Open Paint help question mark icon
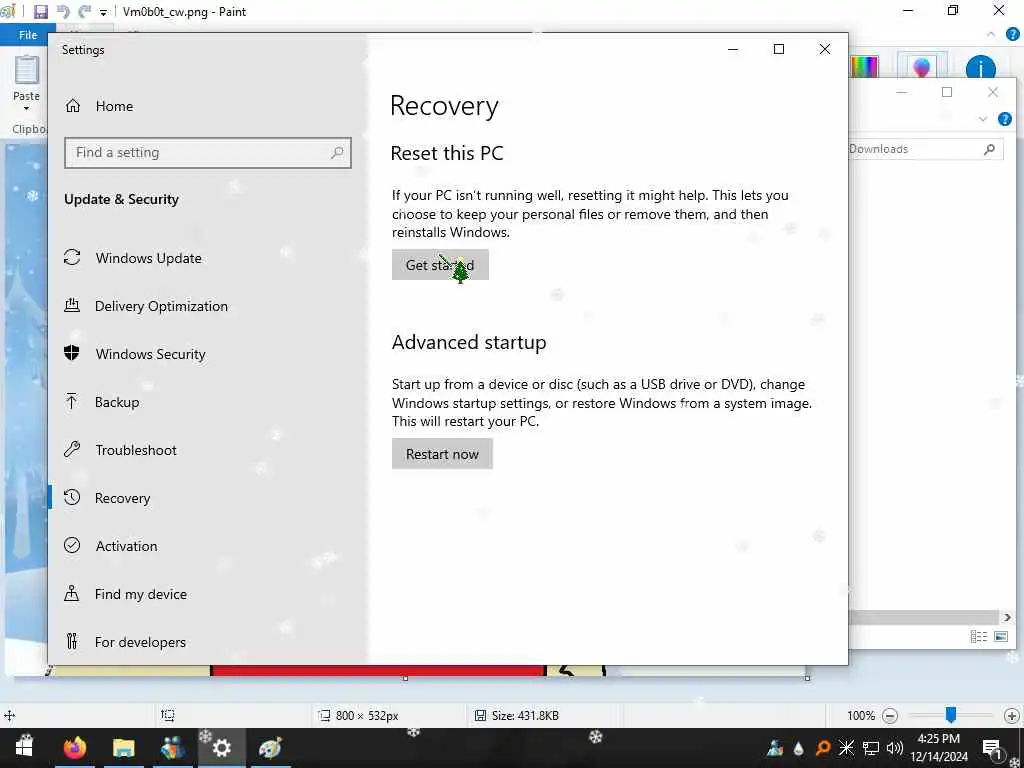The width and height of the screenshot is (1024, 768). tap(1012, 35)
